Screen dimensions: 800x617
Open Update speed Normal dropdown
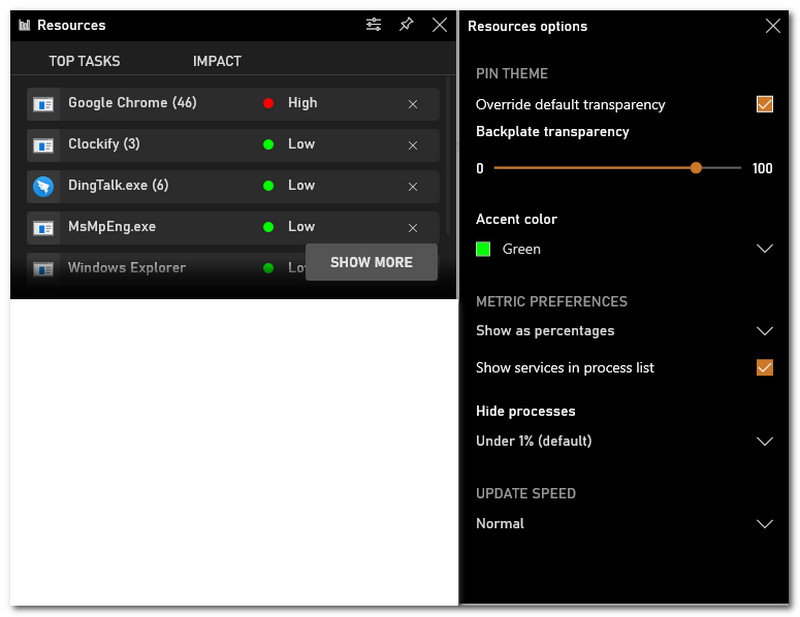pyautogui.click(x=765, y=523)
